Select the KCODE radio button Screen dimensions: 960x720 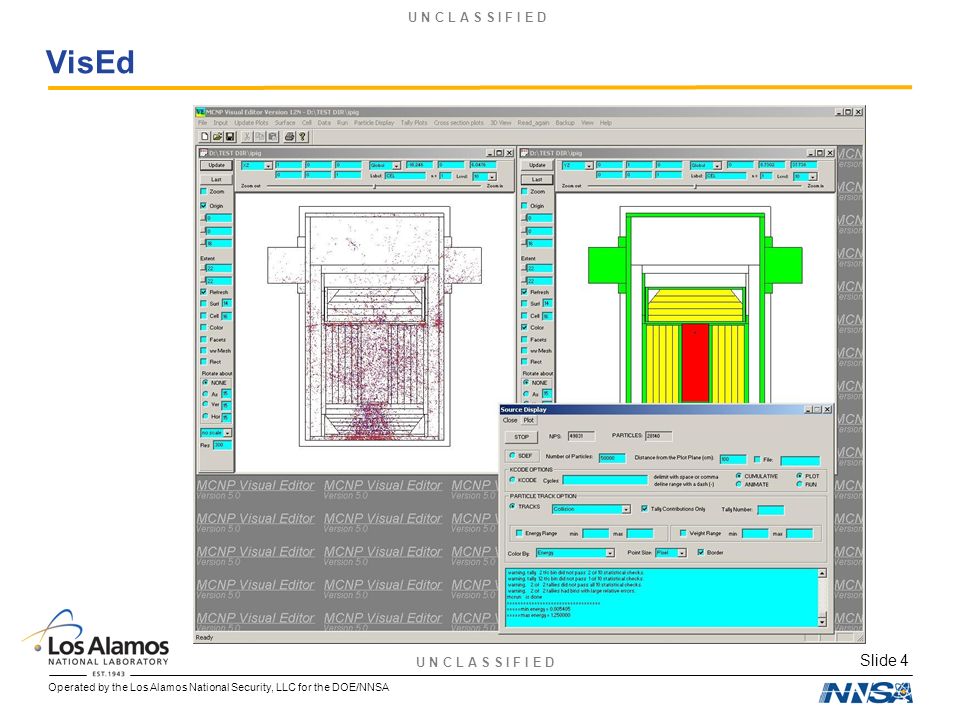(512, 480)
